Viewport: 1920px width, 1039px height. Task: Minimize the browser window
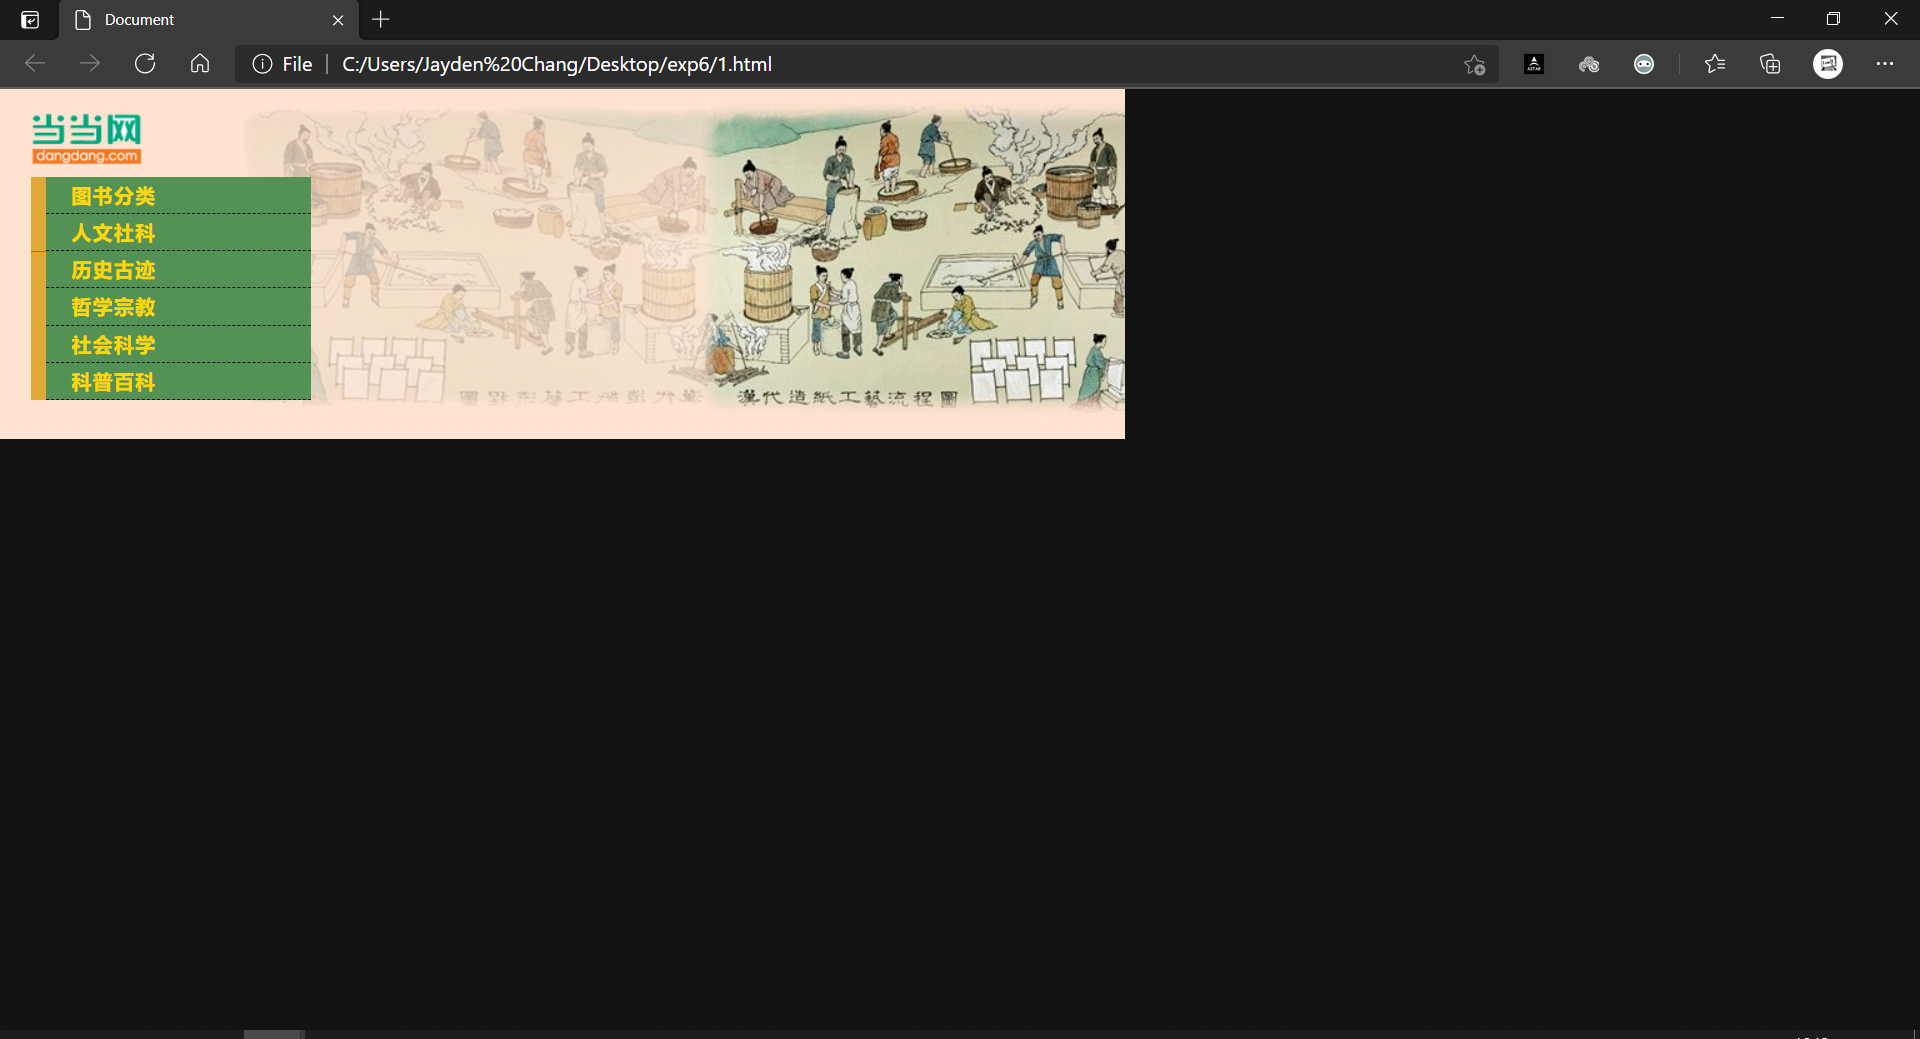click(x=1777, y=19)
